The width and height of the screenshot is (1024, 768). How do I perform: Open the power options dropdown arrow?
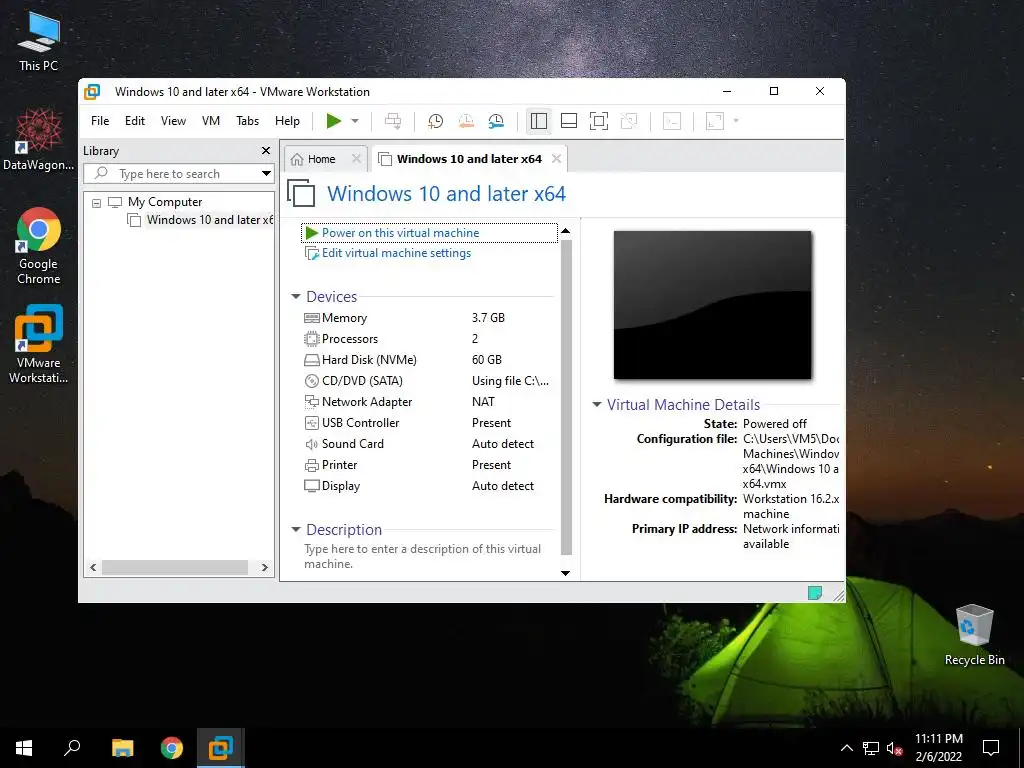355,121
